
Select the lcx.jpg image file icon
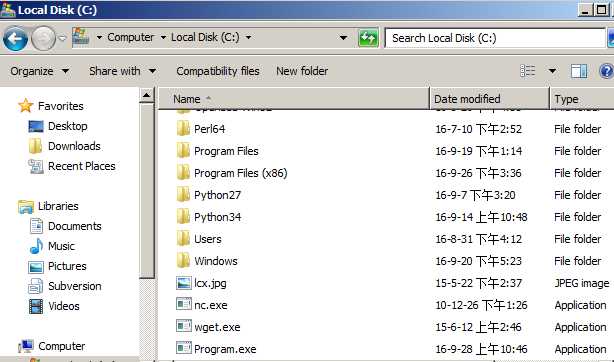click(x=184, y=283)
